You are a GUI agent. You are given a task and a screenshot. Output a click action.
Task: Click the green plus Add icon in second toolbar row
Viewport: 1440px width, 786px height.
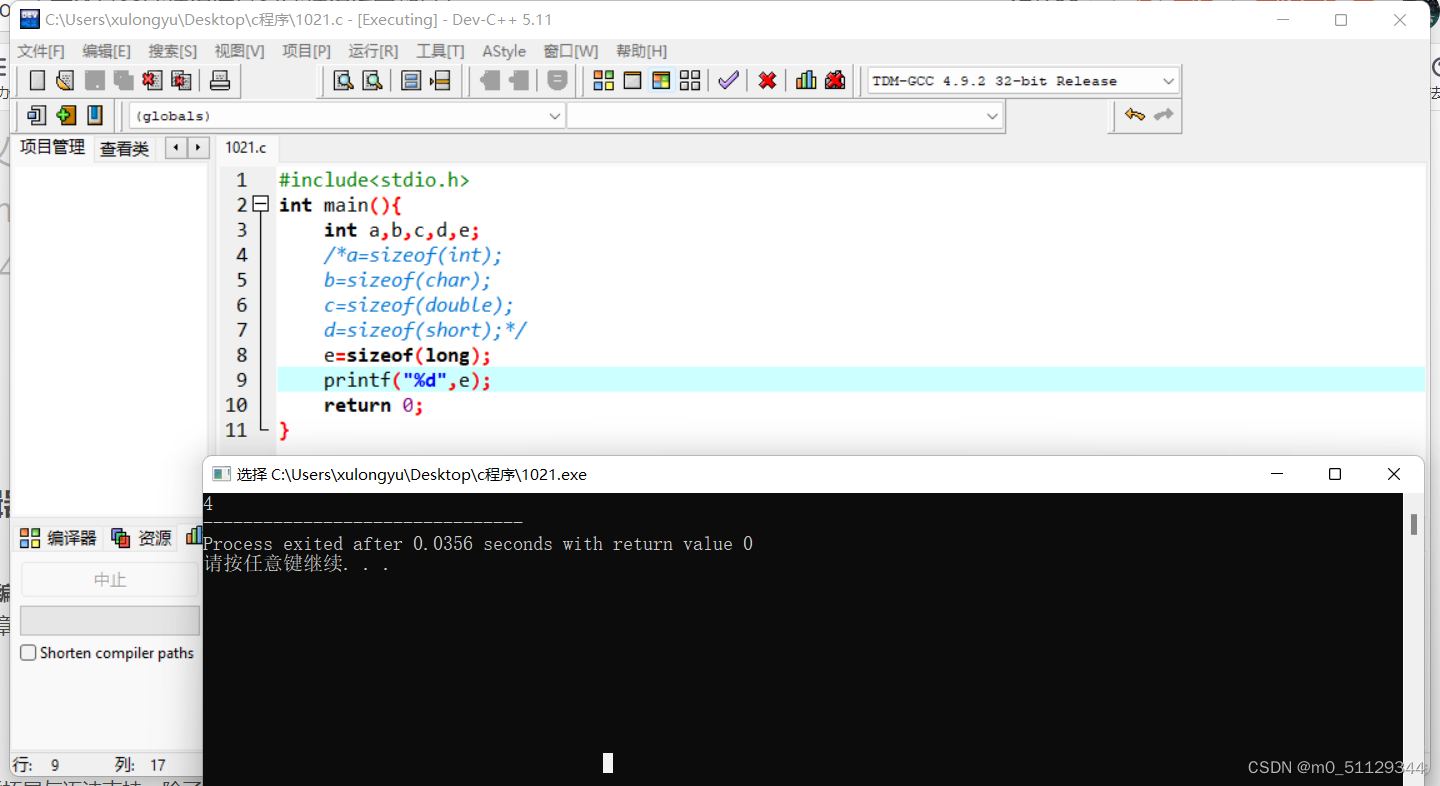pyautogui.click(x=66, y=116)
